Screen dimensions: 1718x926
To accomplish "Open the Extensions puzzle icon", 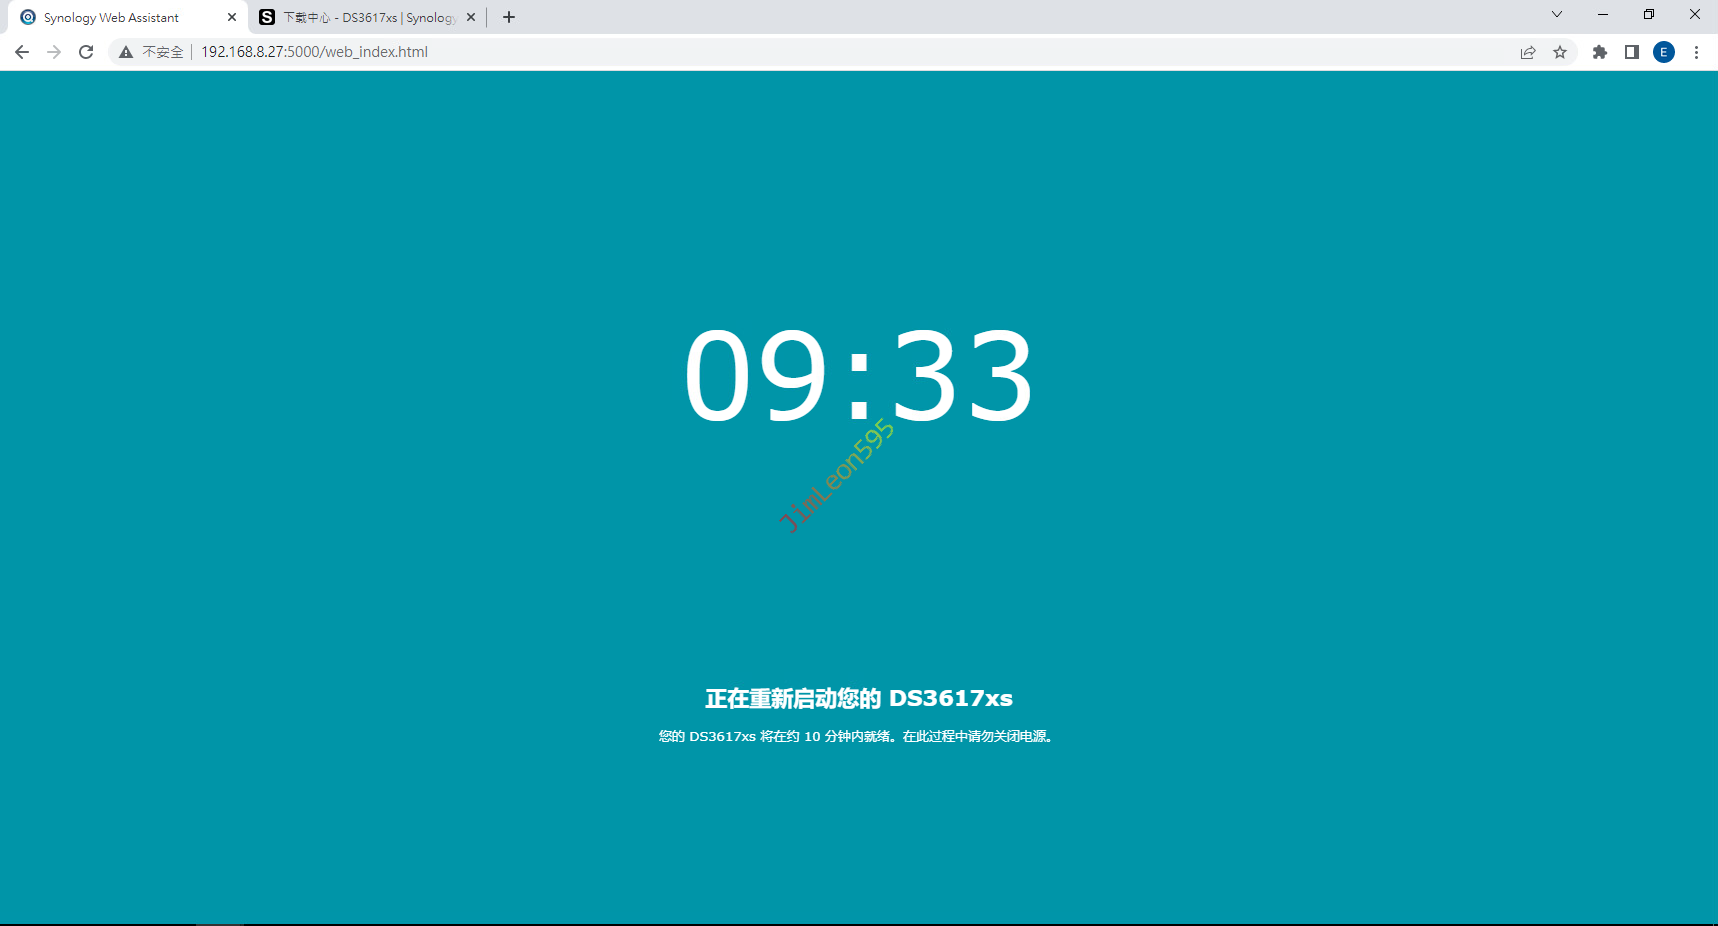I will [1600, 52].
